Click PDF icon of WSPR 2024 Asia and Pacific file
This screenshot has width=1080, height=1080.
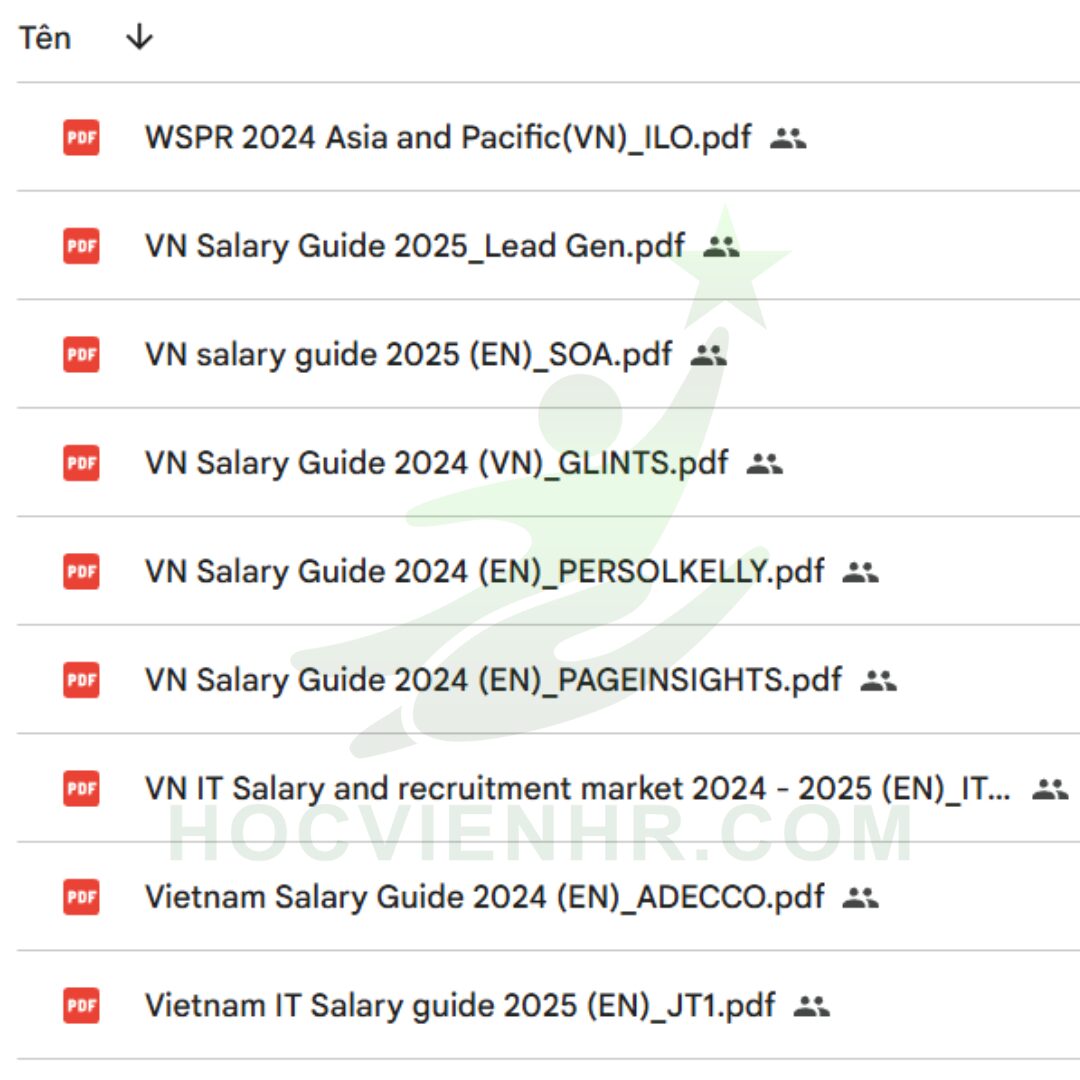point(81,137)
